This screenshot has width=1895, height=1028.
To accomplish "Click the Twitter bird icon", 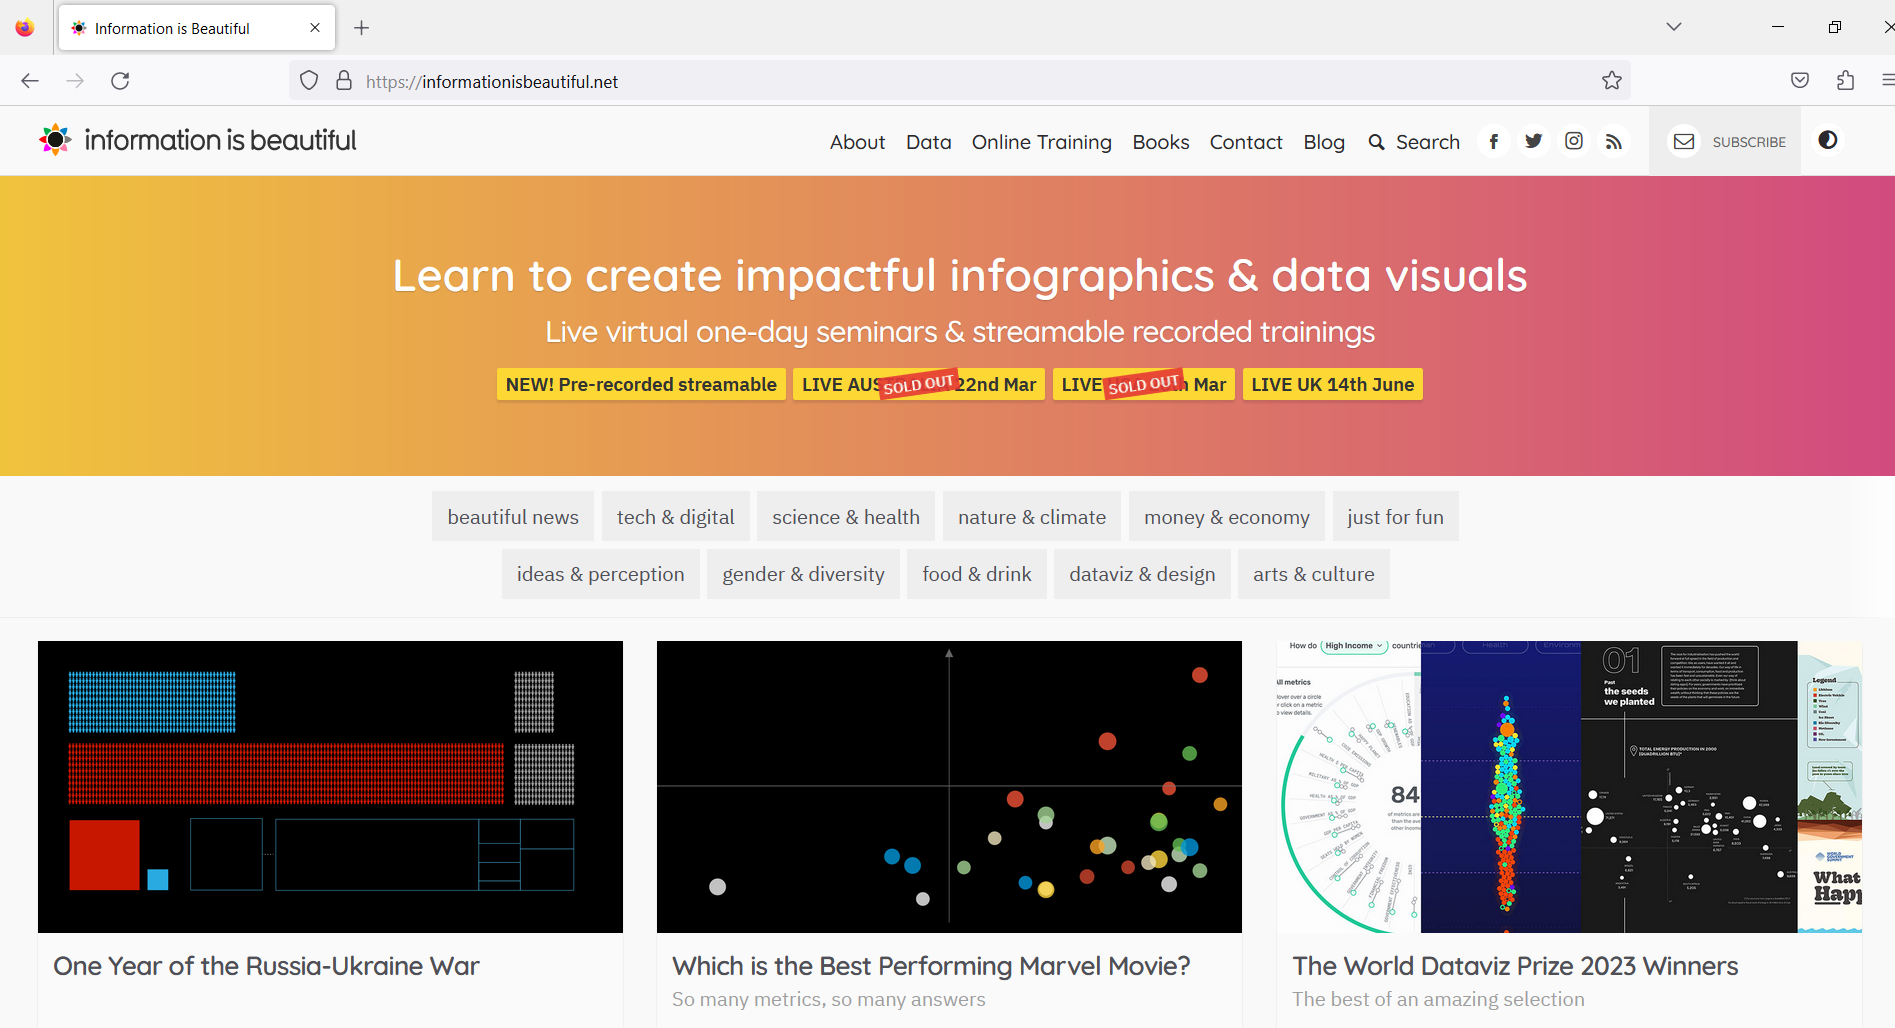I will (1533, 141).
